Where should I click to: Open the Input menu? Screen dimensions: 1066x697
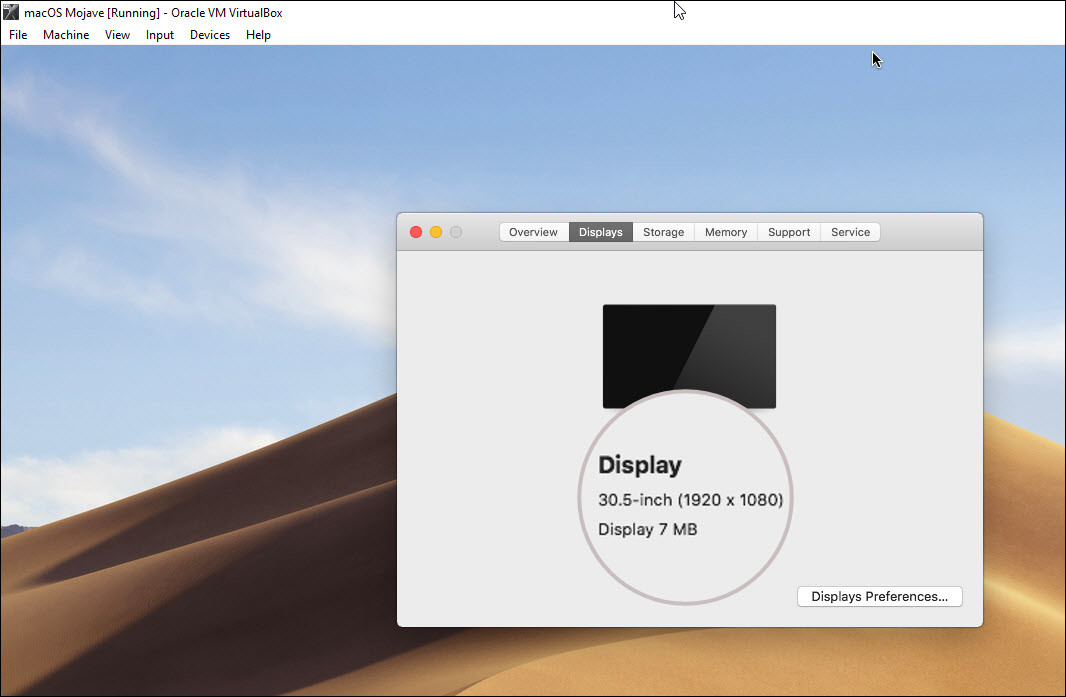click(x=160, y=35)
